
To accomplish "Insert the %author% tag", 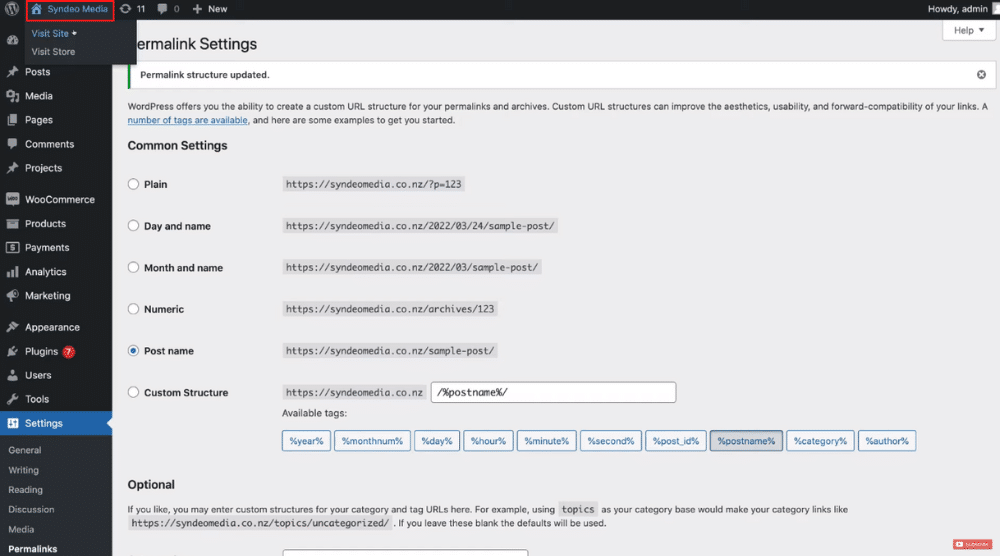I will [887, 441].
